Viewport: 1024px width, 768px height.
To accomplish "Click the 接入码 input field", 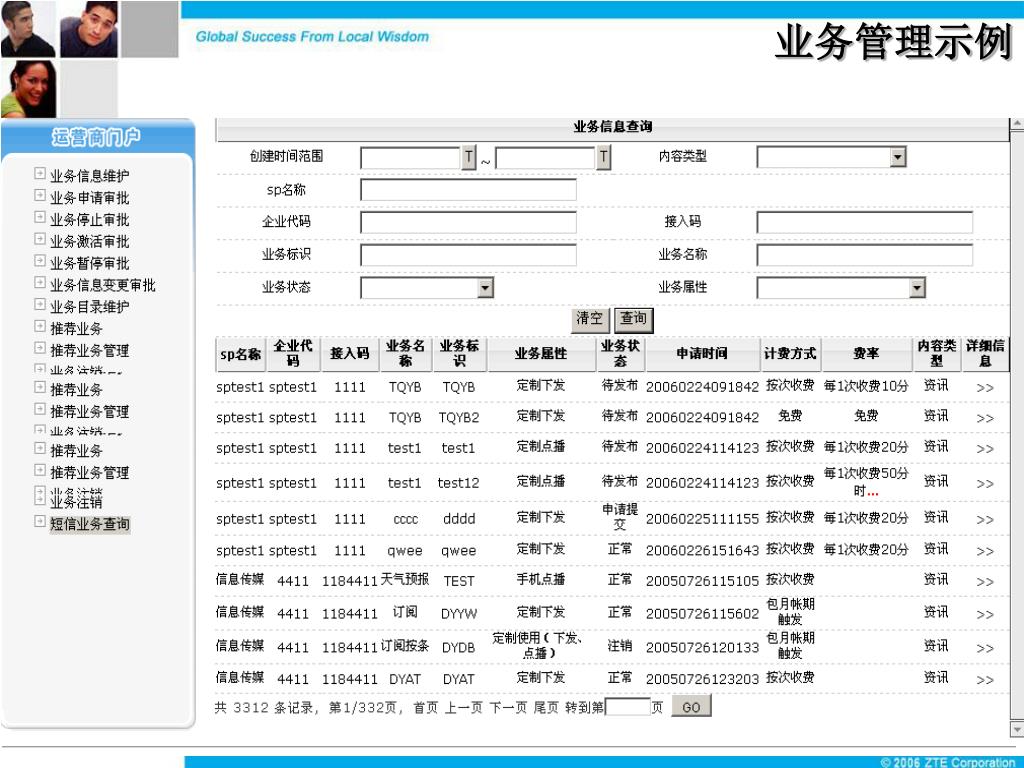I will pos(865,223).
